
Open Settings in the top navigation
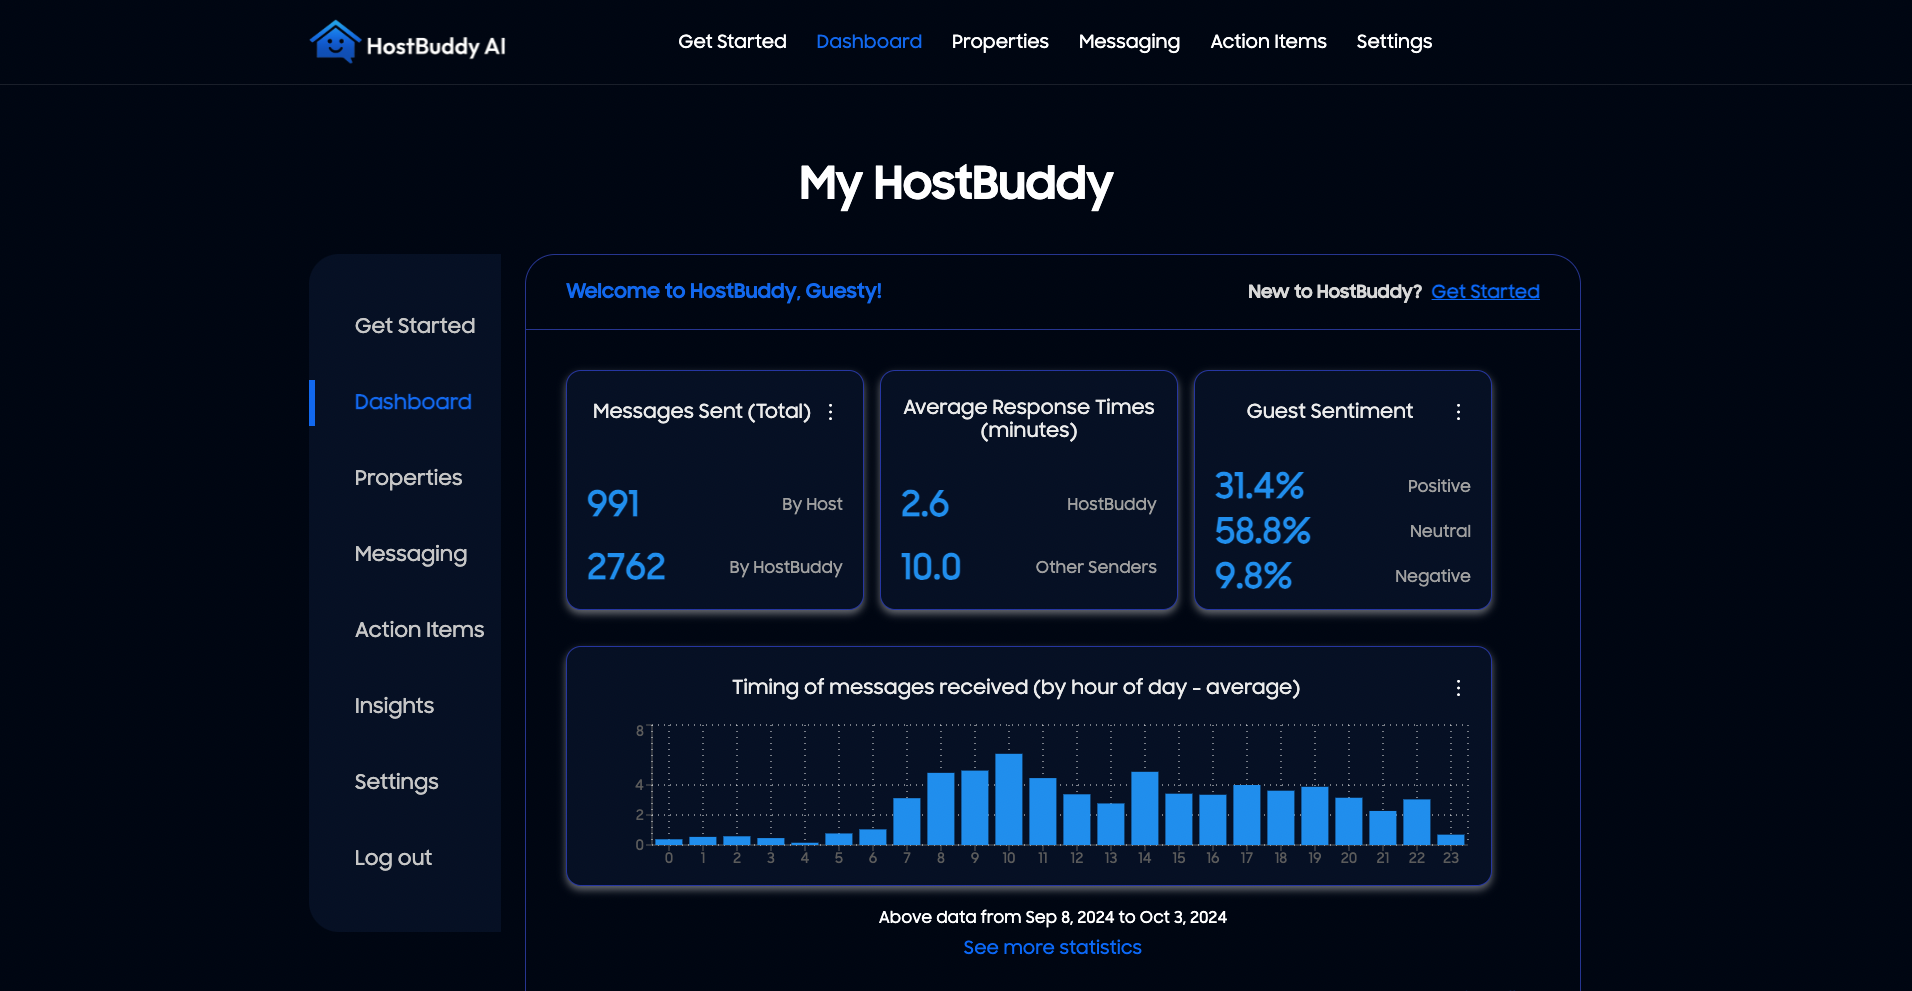1394,42
